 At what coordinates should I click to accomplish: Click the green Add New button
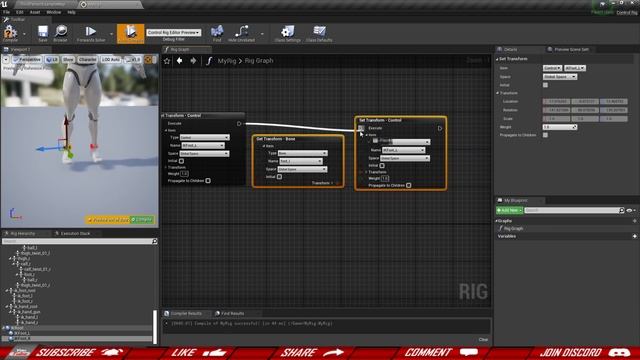pos(509,210)
